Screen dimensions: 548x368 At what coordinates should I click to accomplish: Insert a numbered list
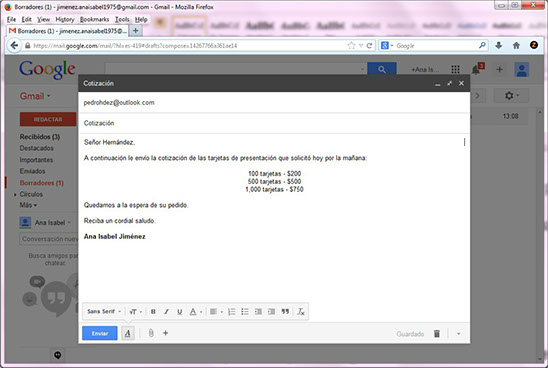[x=231, y=311]
